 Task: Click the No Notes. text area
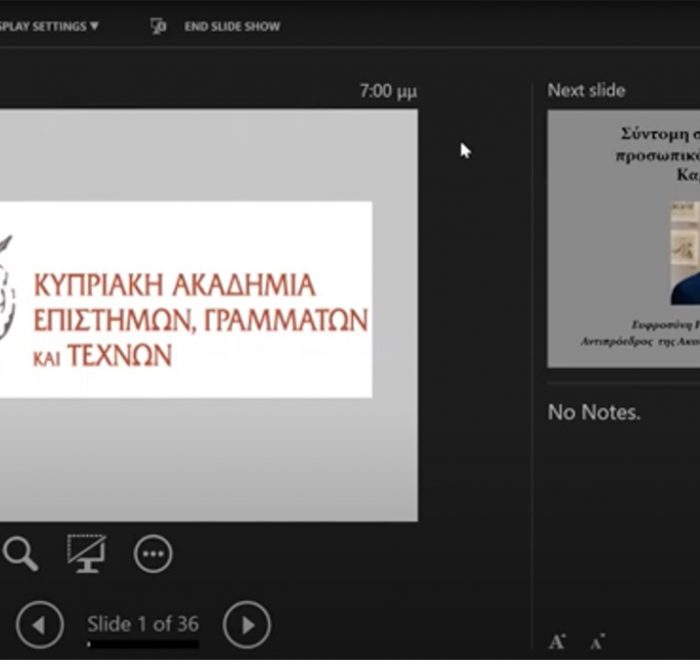coord(594,412)
